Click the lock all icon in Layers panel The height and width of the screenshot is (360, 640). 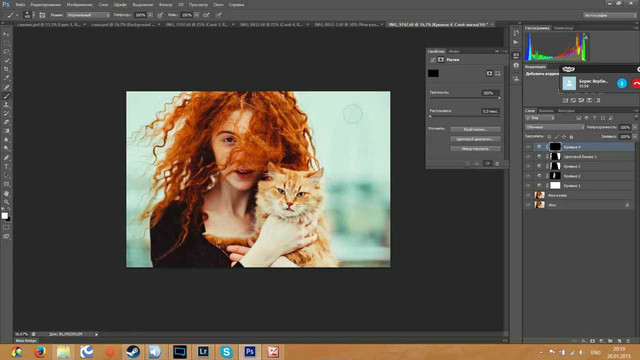(x=571, y=137)
